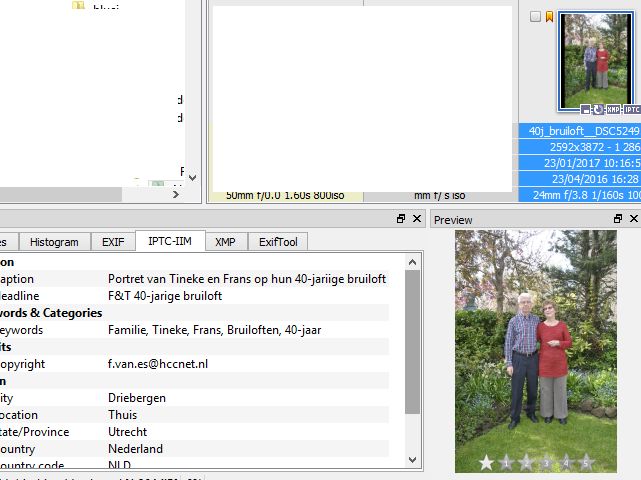Click the location value 'Thuis'
641x480 pixels.
[x=122, y=415]
